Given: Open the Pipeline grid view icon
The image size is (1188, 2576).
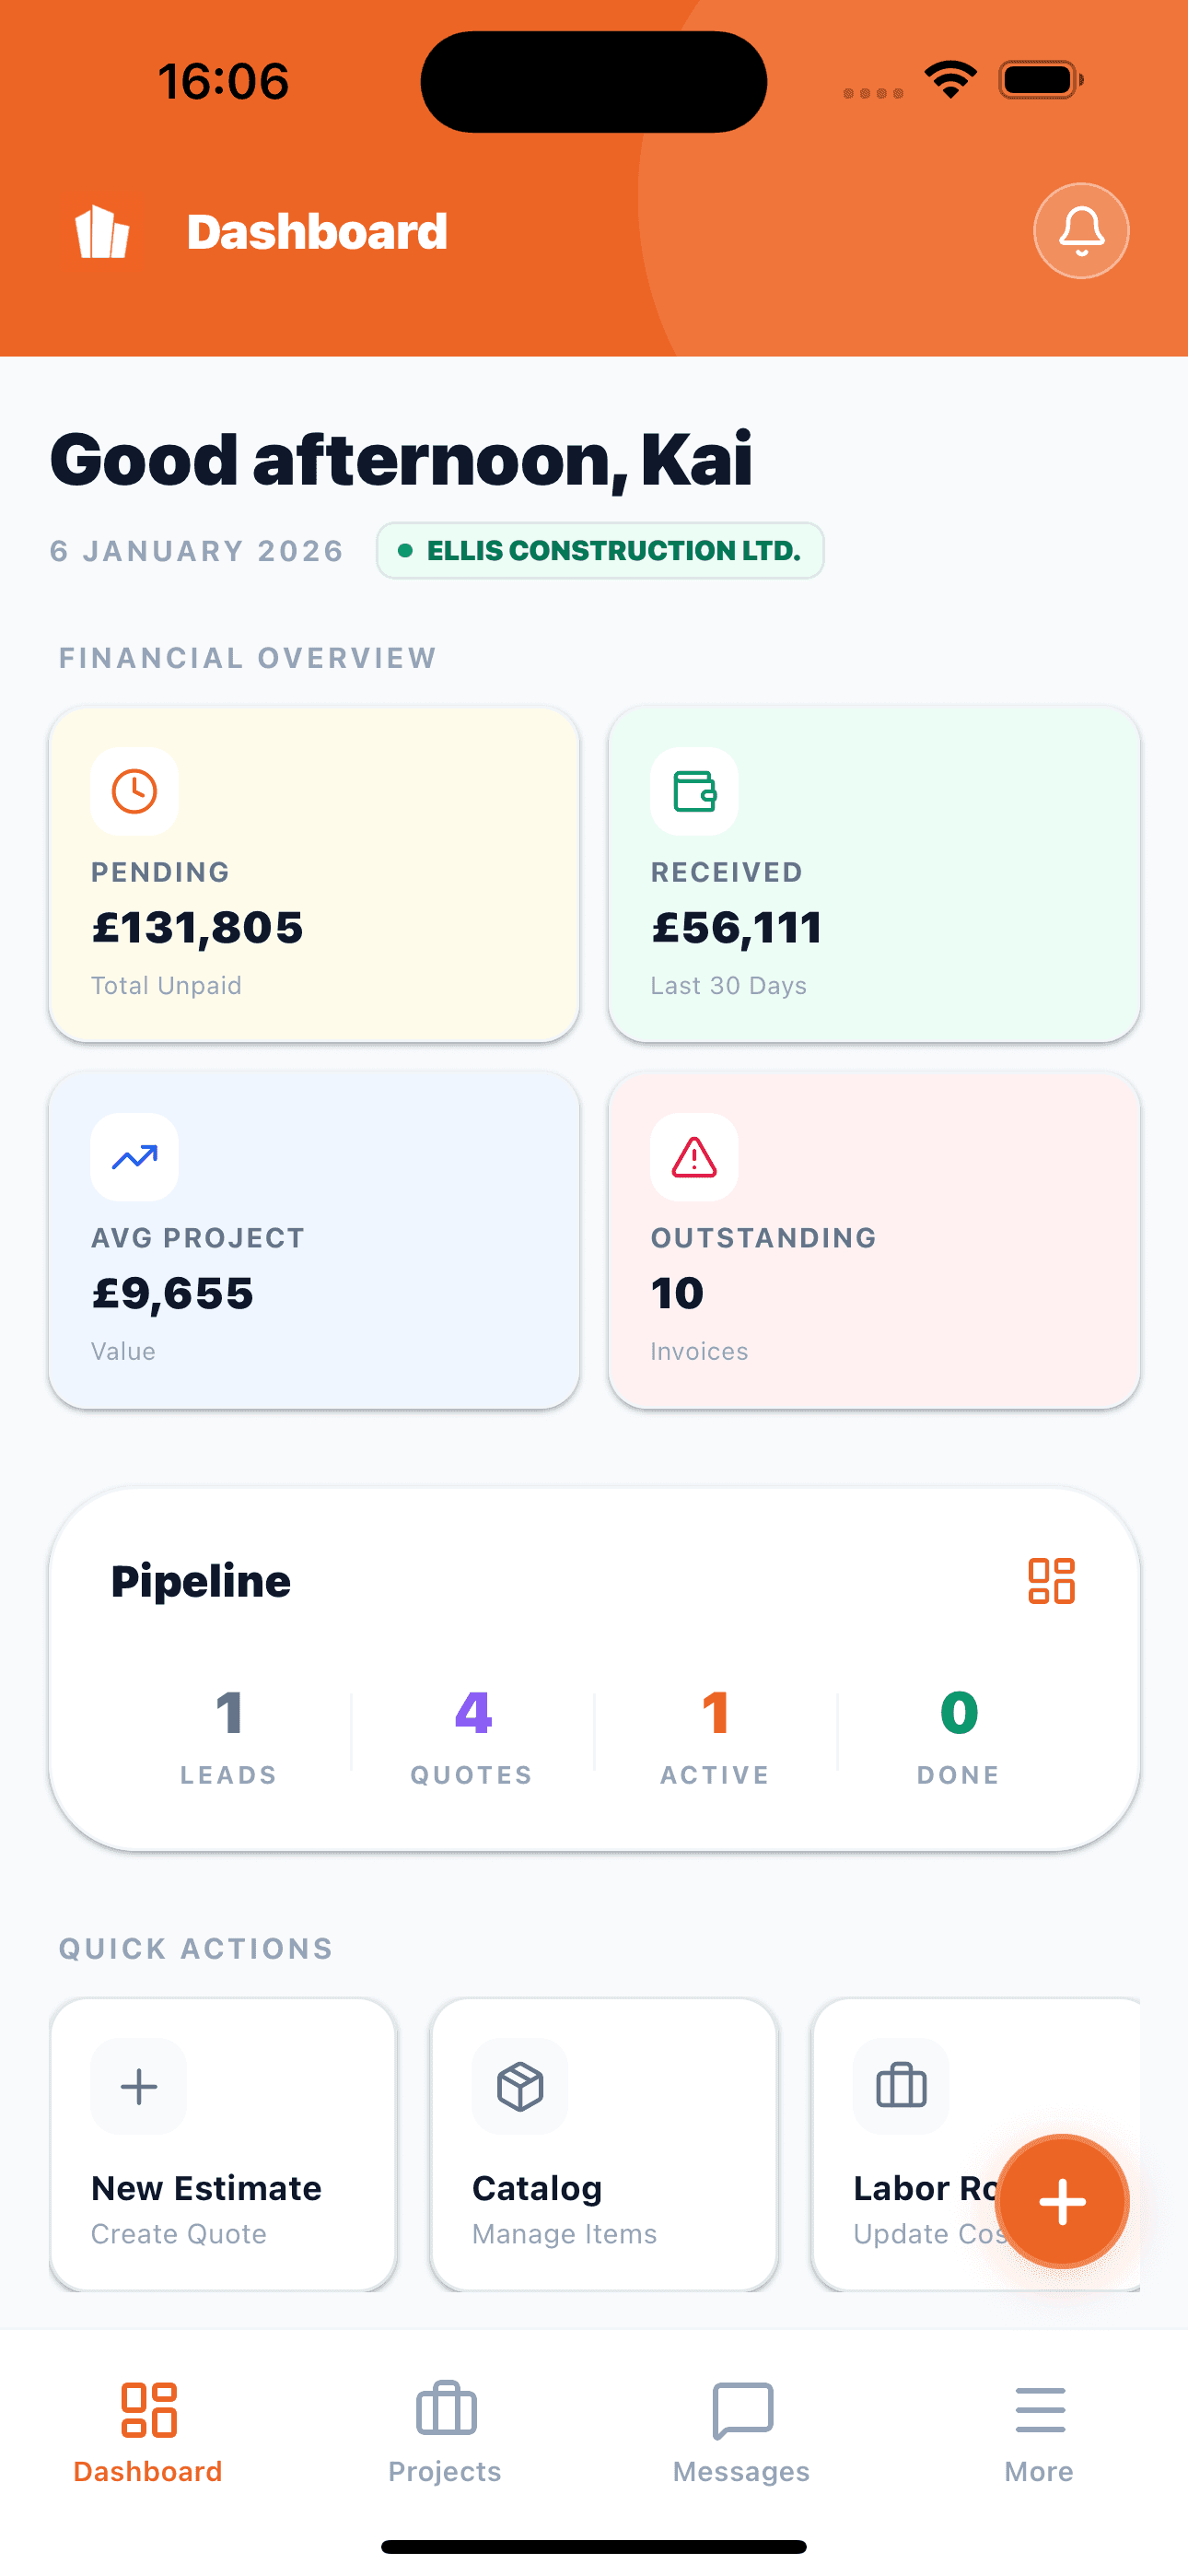Looking at the screenshot, I should pos(1050,1580).
